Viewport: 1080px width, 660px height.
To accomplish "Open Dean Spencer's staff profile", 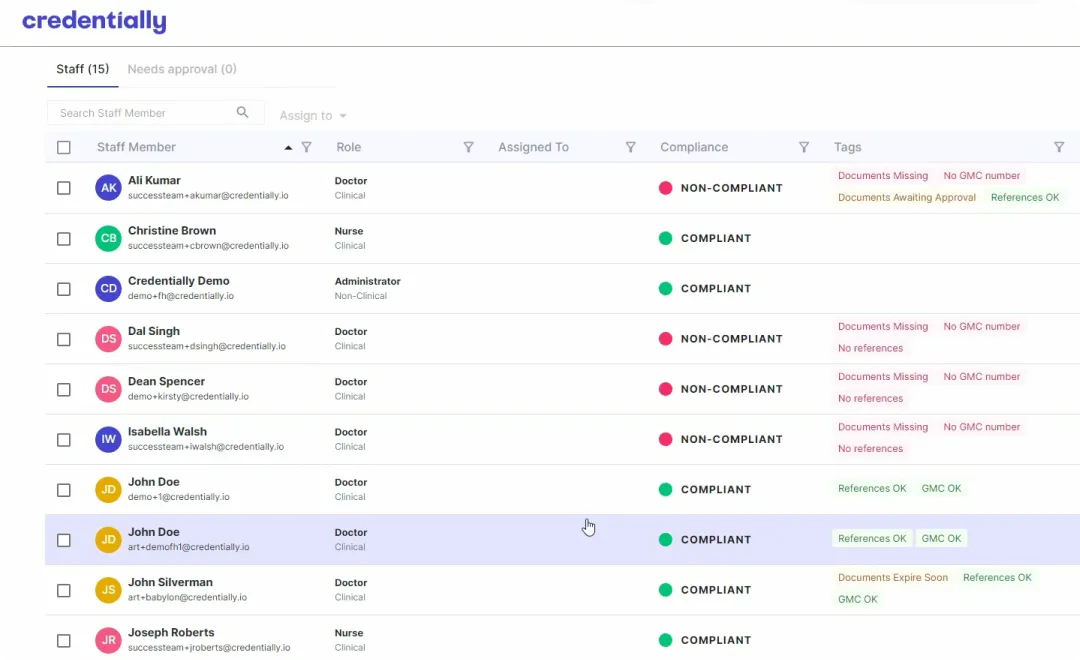I will 166,381.
